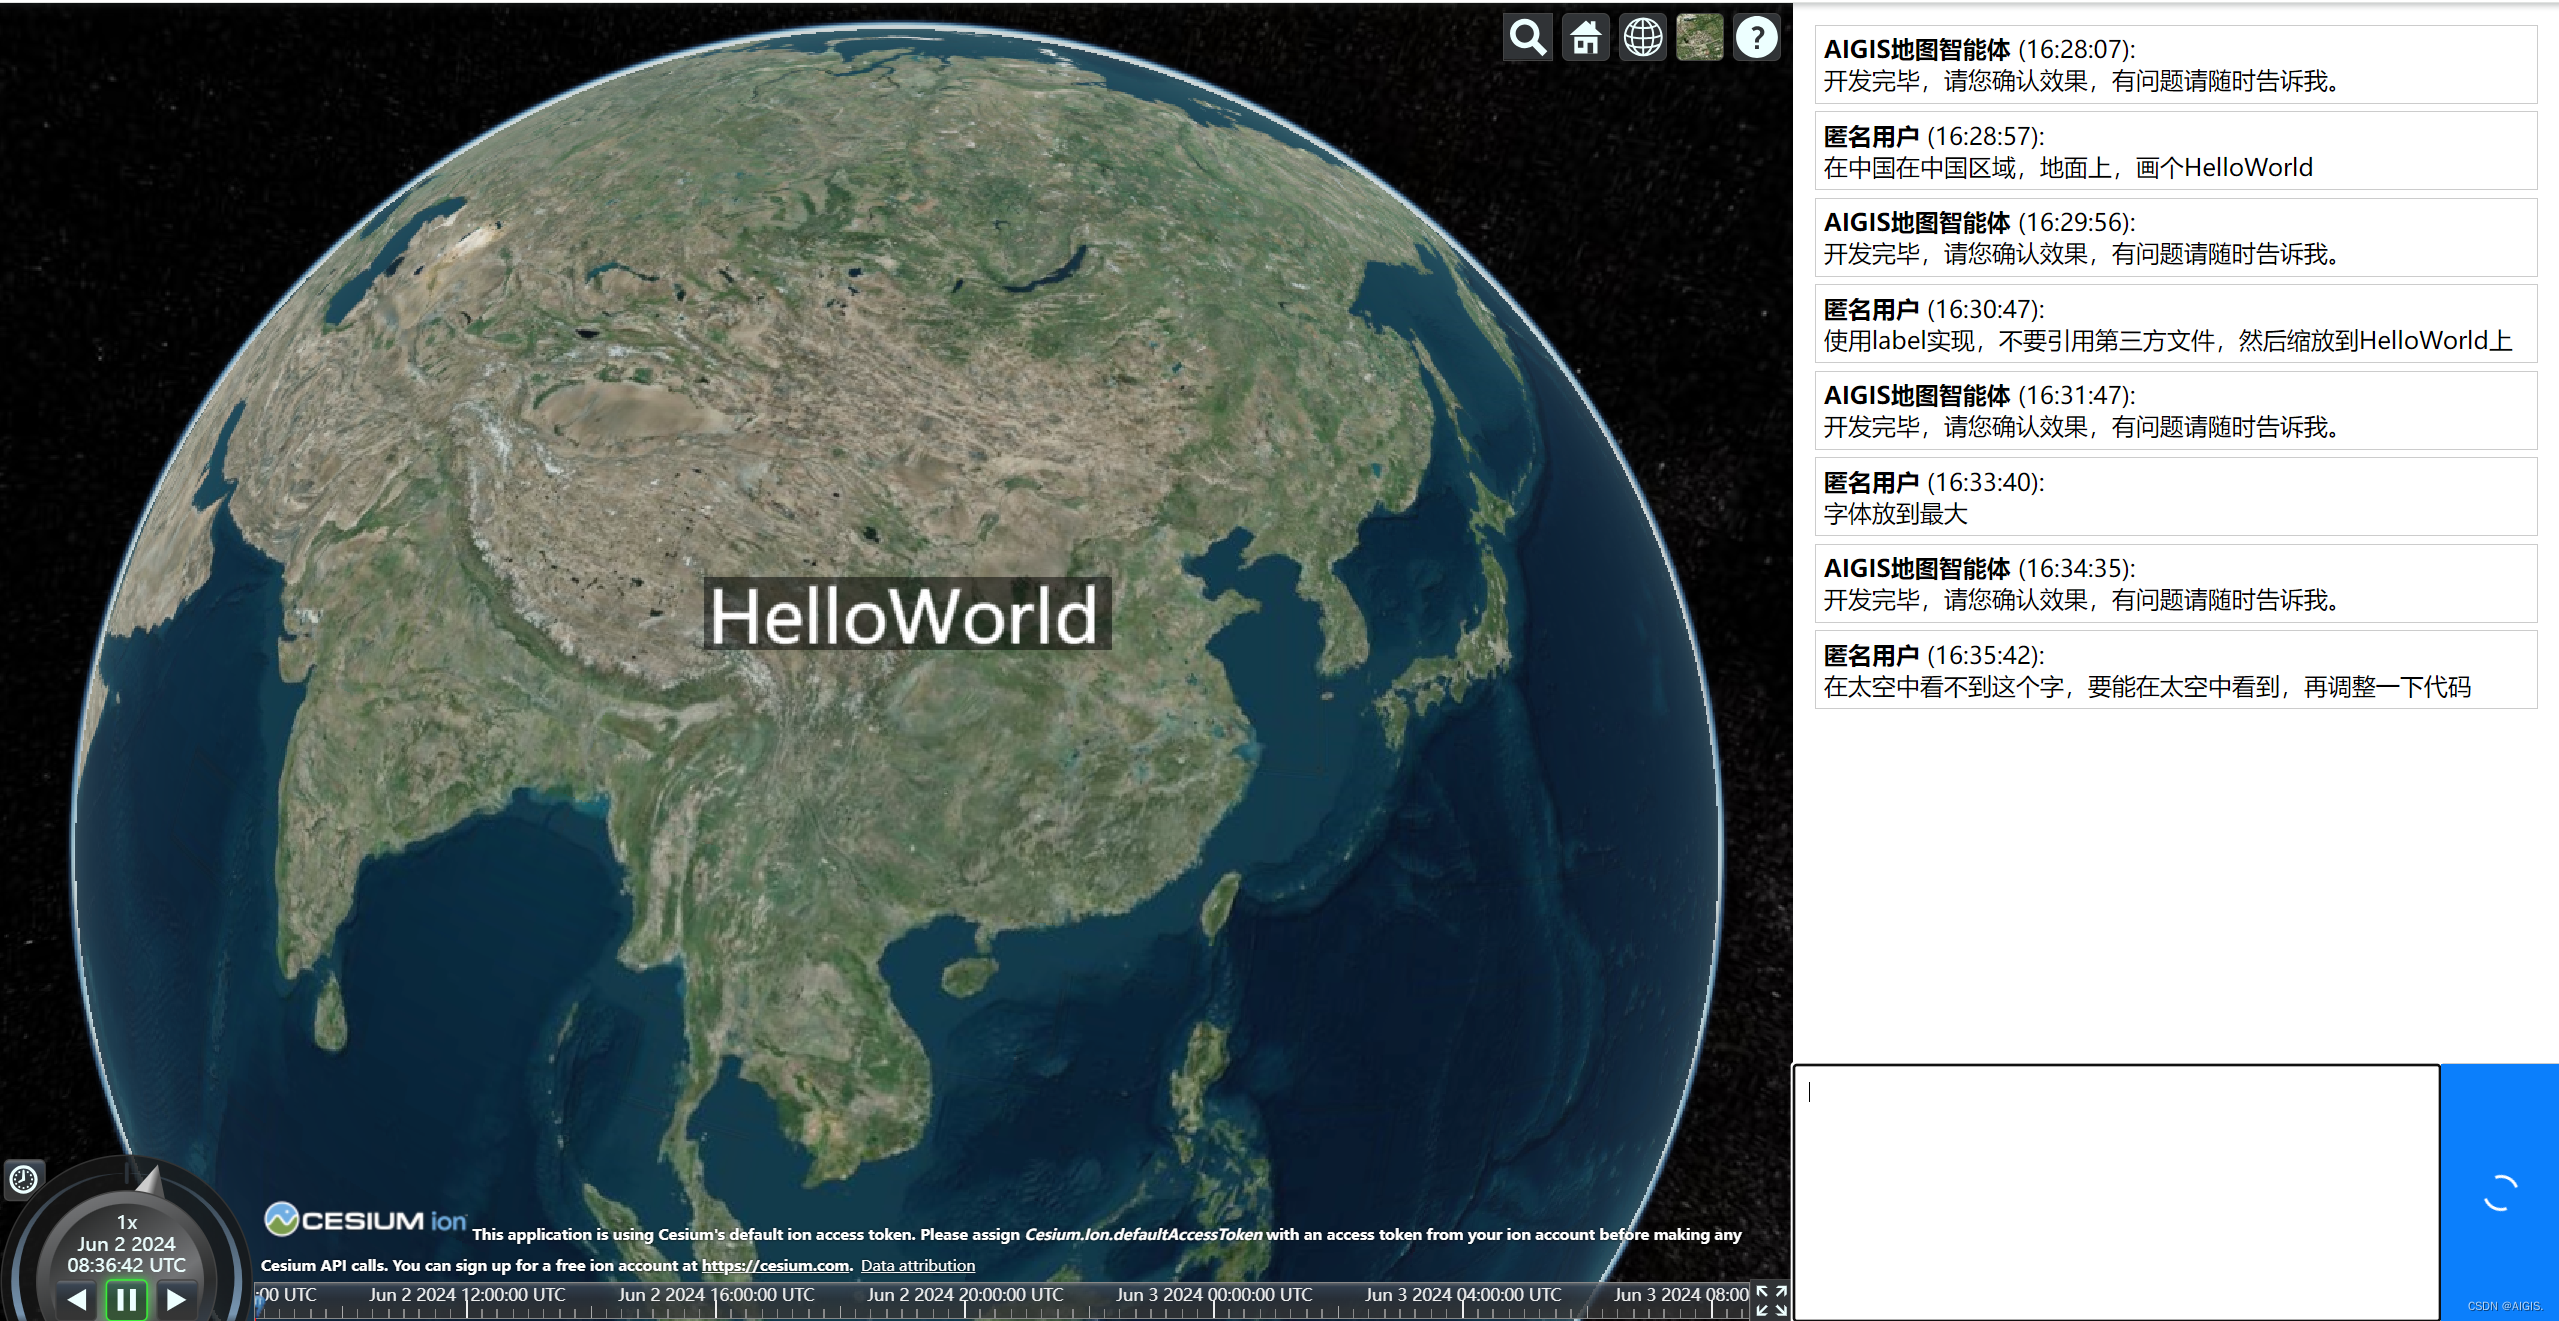This screenshot has width=2559, height=1321.
Task: Select the 匿名用户 (16:30:47) header
Action: point(1934,309)
